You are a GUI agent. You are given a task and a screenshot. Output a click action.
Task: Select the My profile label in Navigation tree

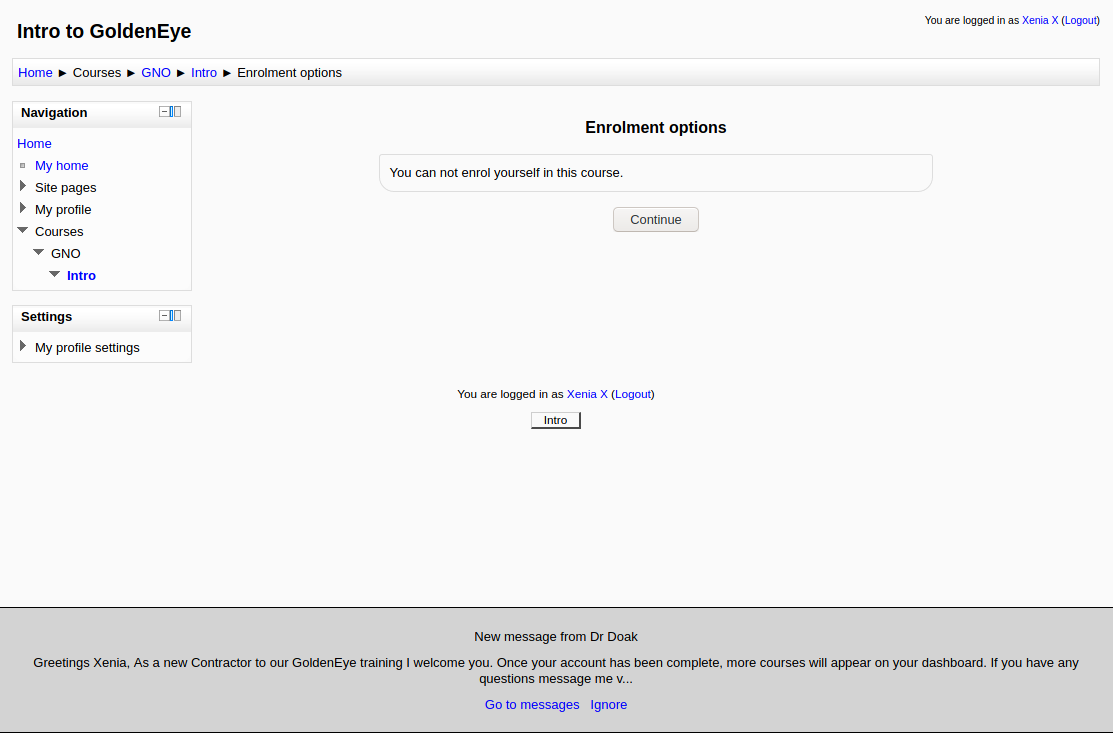(63, 209)
